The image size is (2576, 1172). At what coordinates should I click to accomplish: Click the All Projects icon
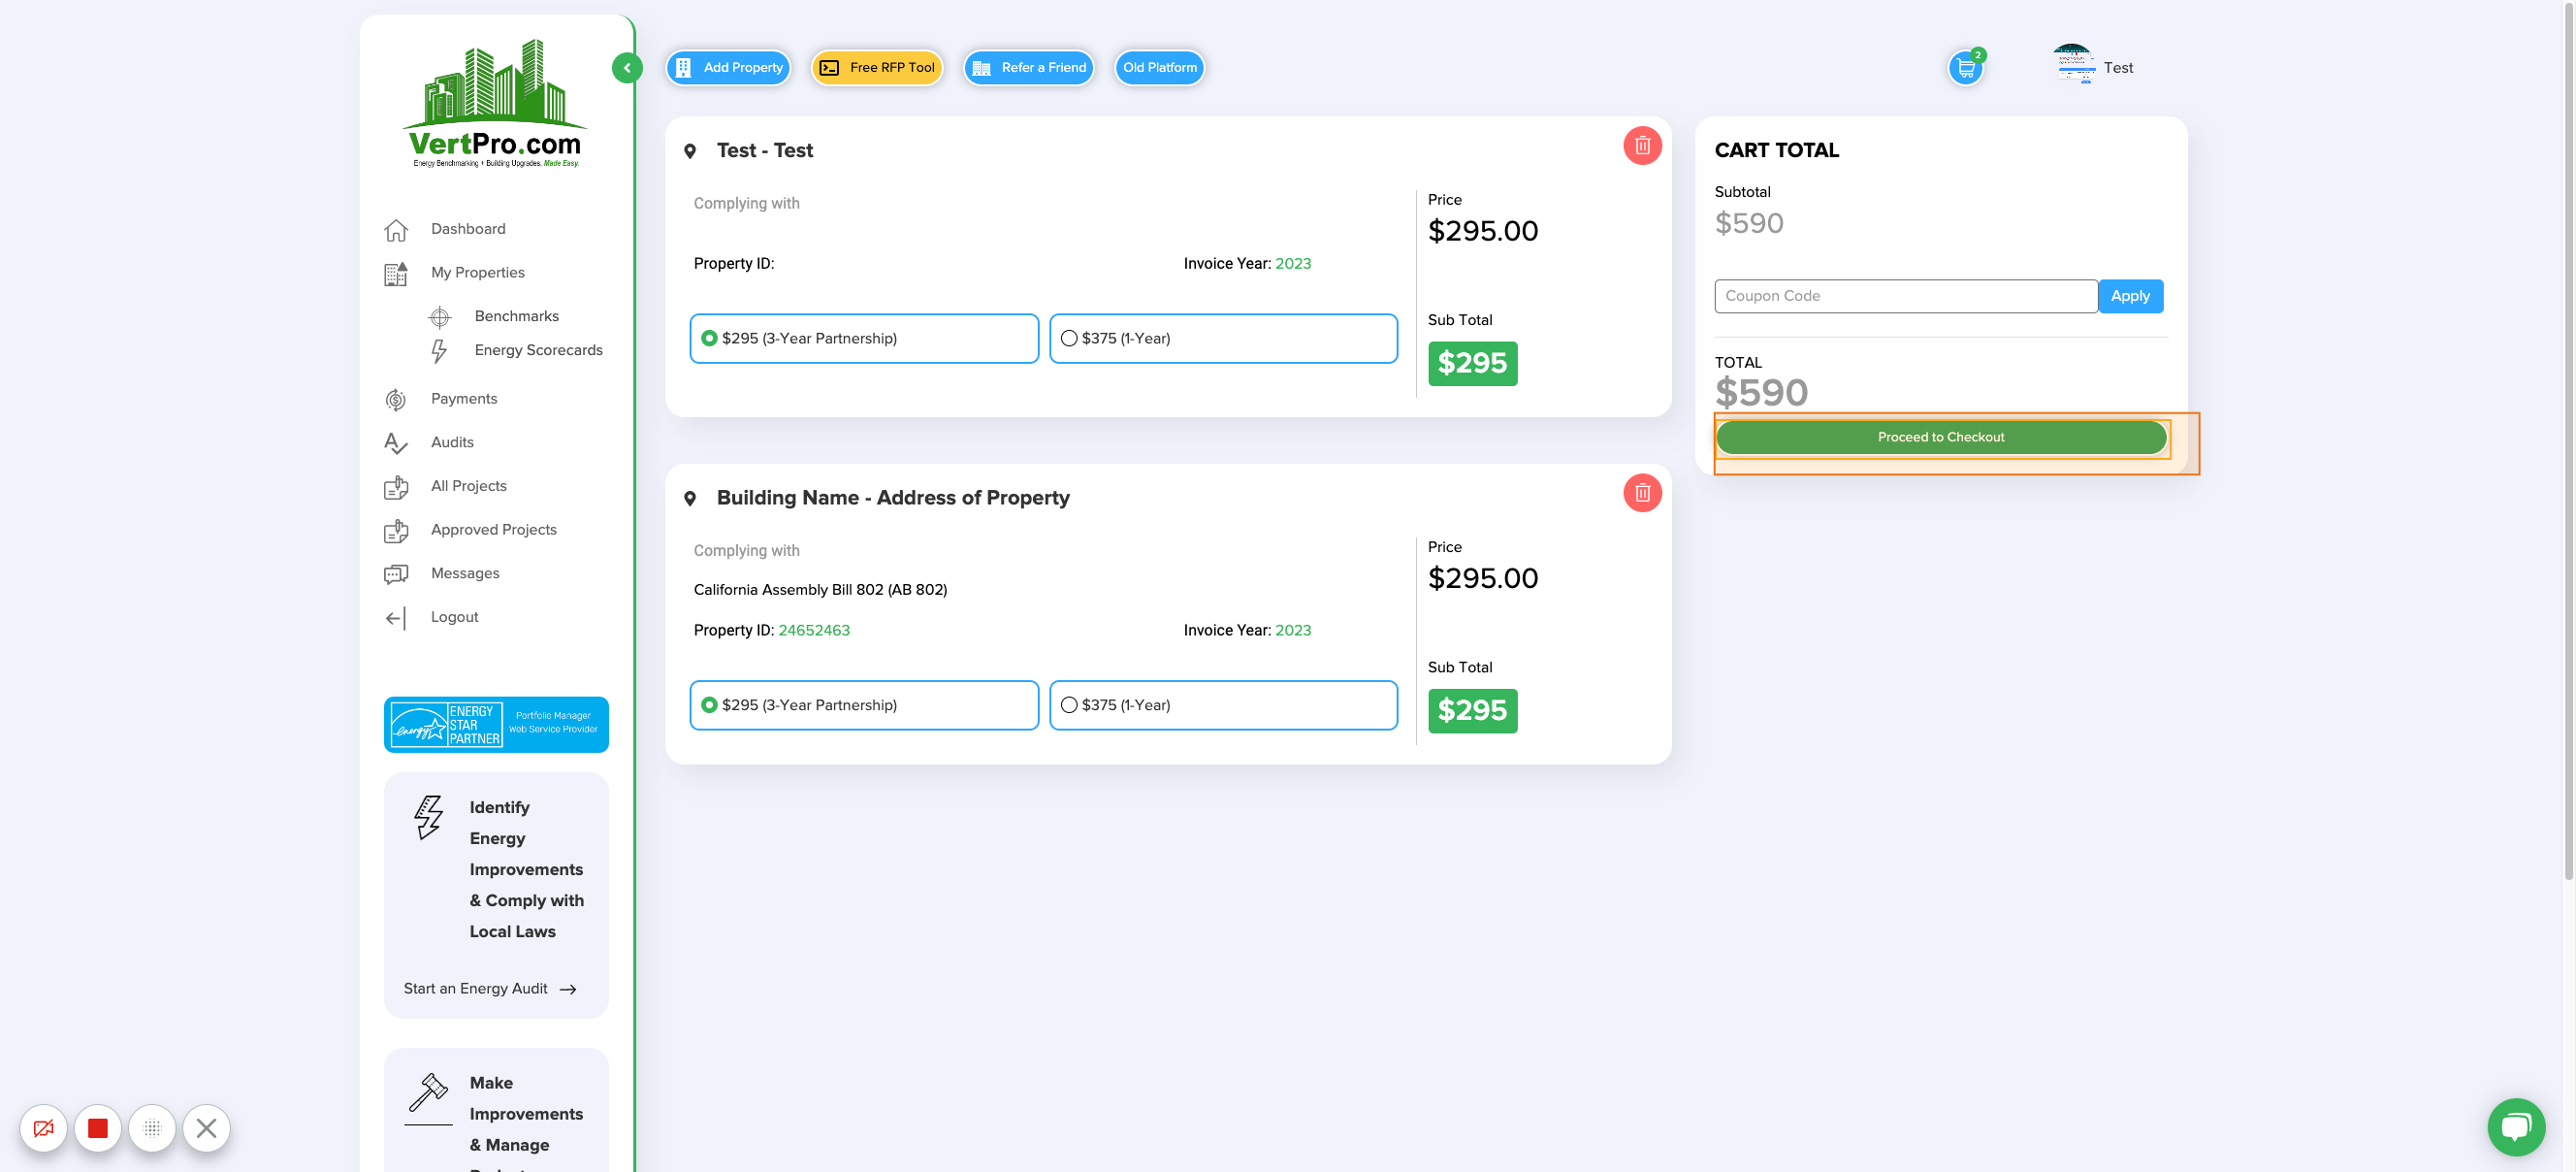(396, 487)
